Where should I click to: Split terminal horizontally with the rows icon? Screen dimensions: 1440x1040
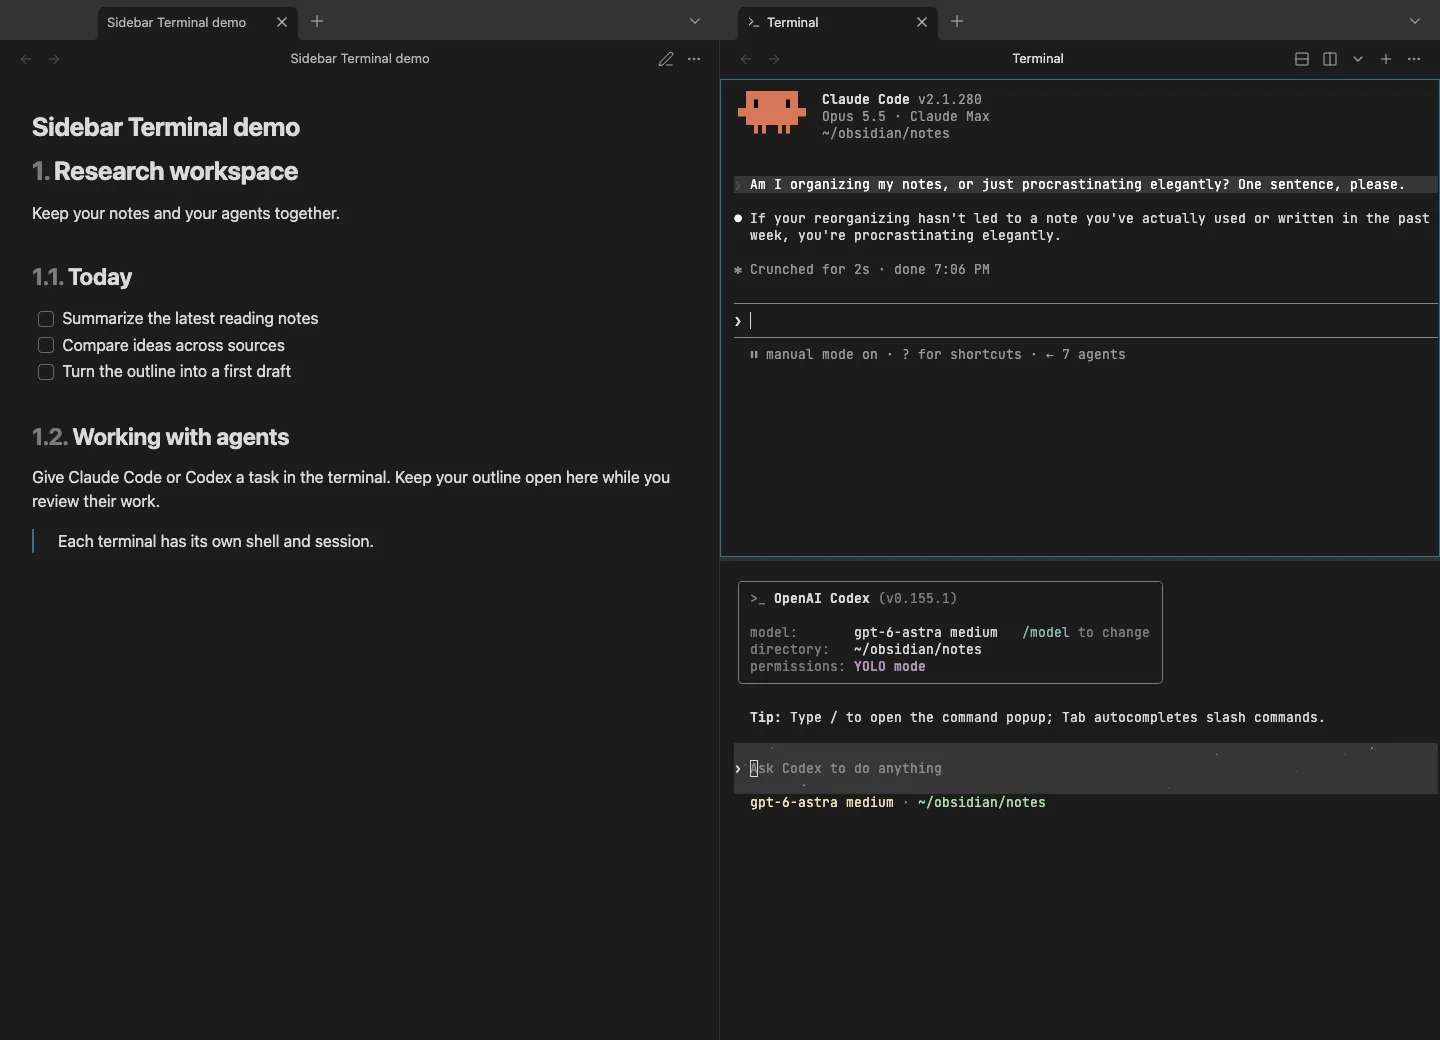pyautogui.click(x=1302, y=59)
